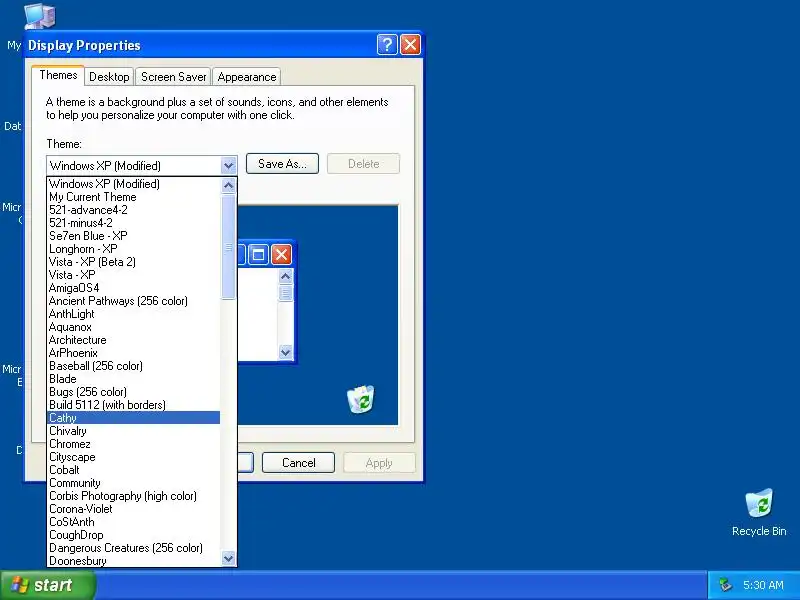Choose Longhorn - XP theme
This screenshot has width=800, height=600.
tap(134, 249)
